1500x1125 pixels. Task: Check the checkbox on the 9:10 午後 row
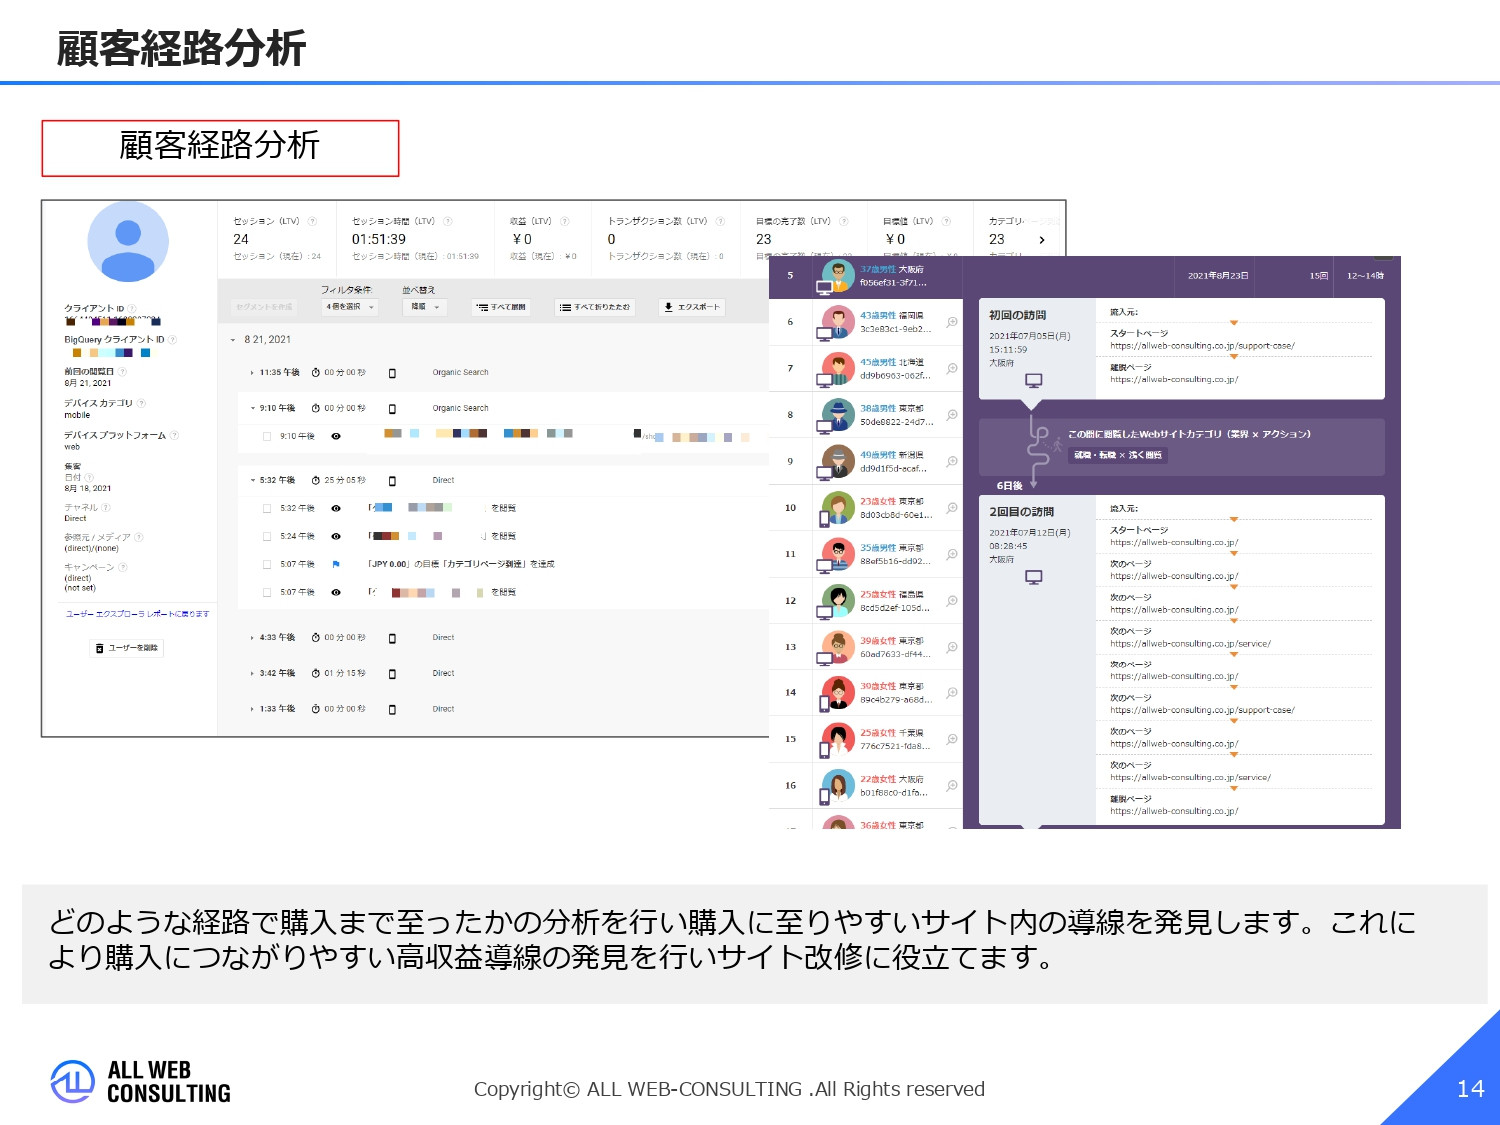pos(267,436)
